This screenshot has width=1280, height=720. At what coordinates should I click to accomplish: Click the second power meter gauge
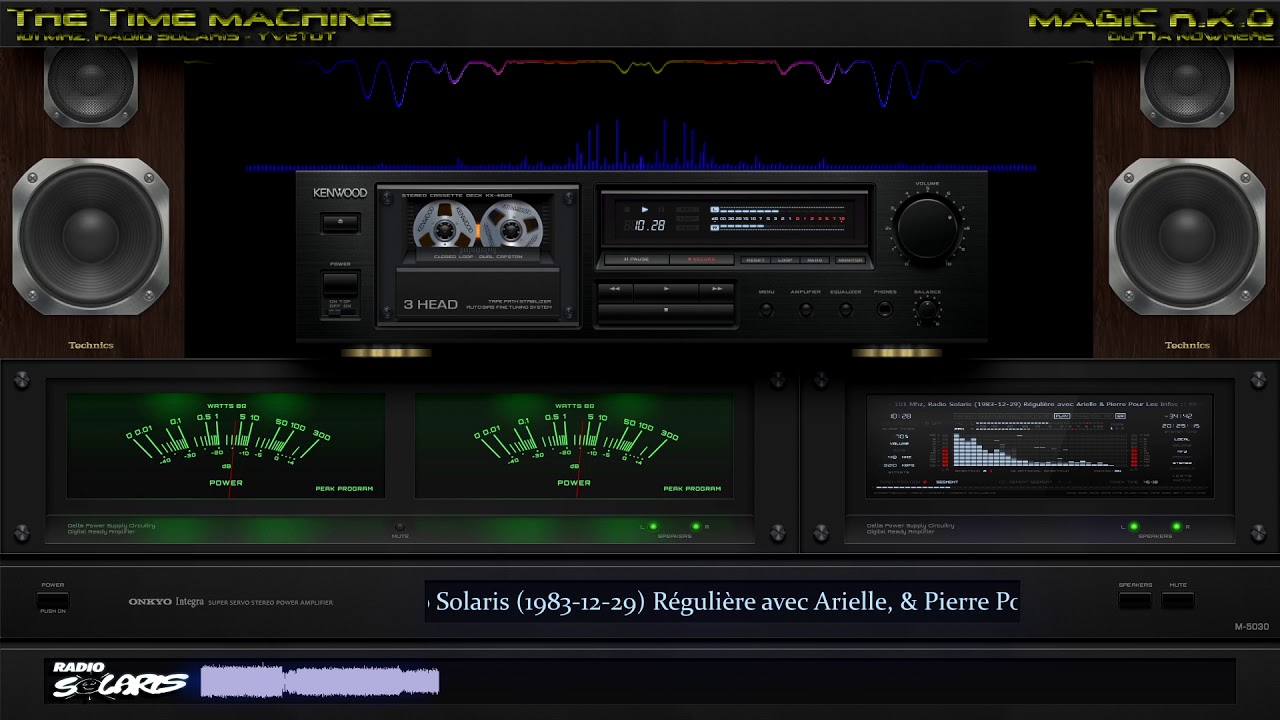(574, 445)
